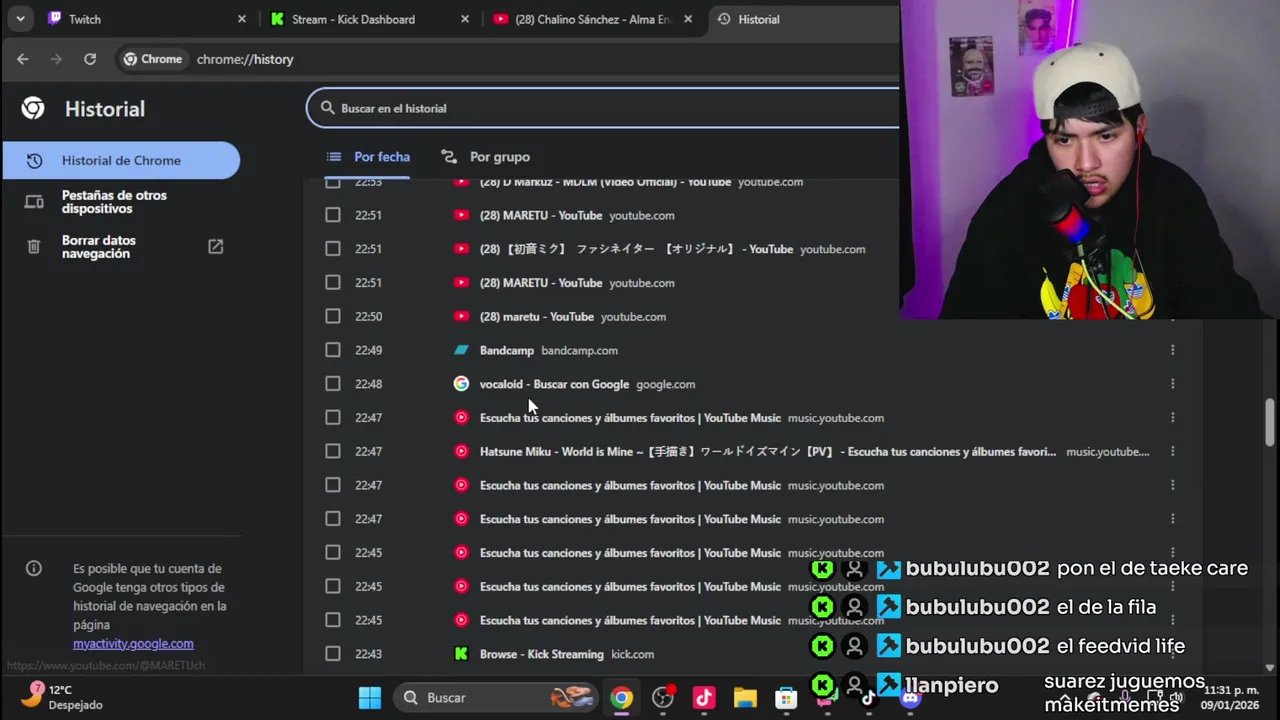This screenshot has height=720, width=1280.
Task: Open vocaloid - Buscar con Google entry
Action: click(554, 384)
